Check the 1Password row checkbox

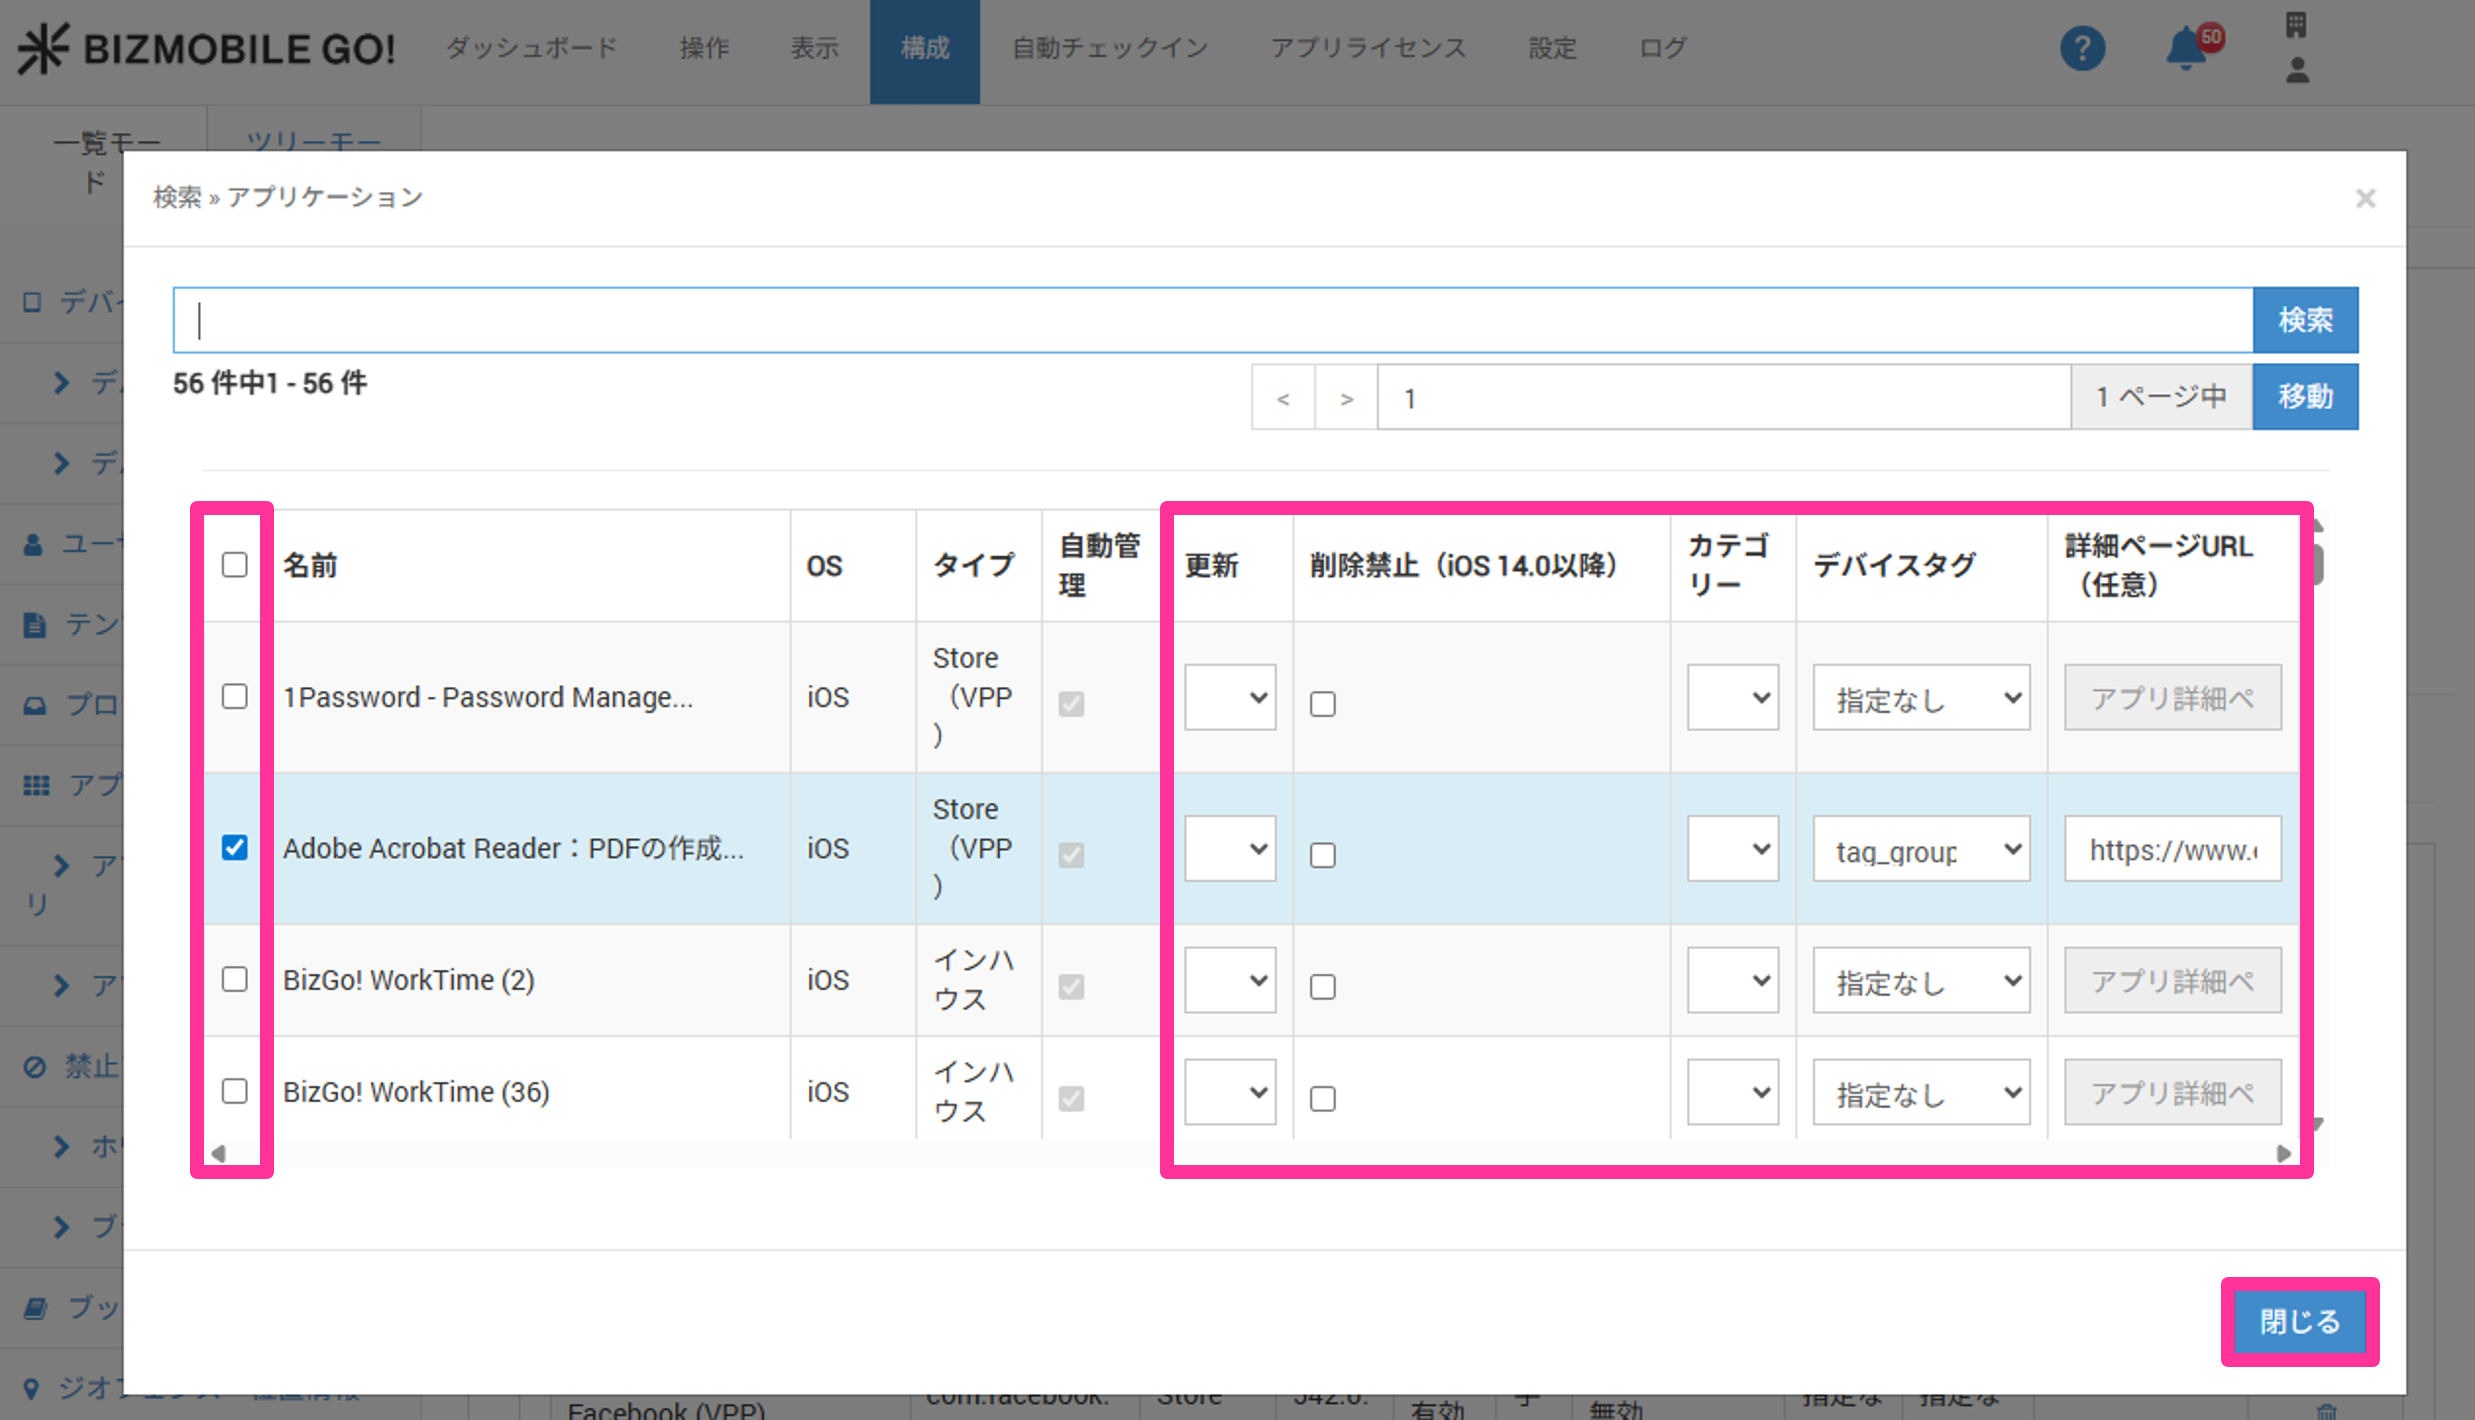[235, 696]
